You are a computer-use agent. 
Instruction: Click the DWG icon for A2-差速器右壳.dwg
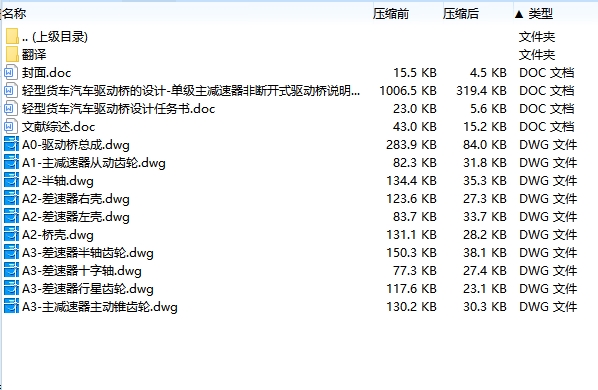coord(11,199)
